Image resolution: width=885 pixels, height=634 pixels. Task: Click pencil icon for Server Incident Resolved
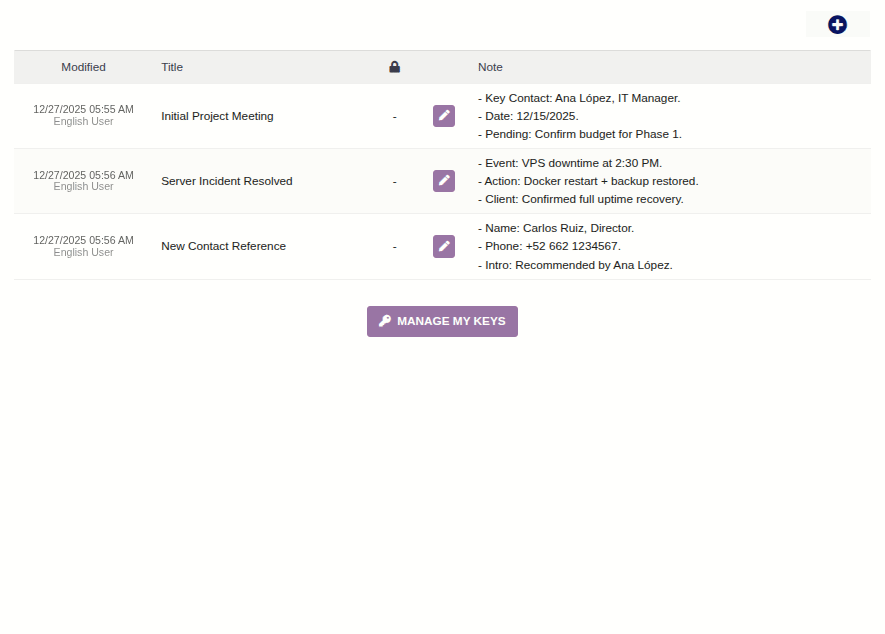(x=444, y=181)
